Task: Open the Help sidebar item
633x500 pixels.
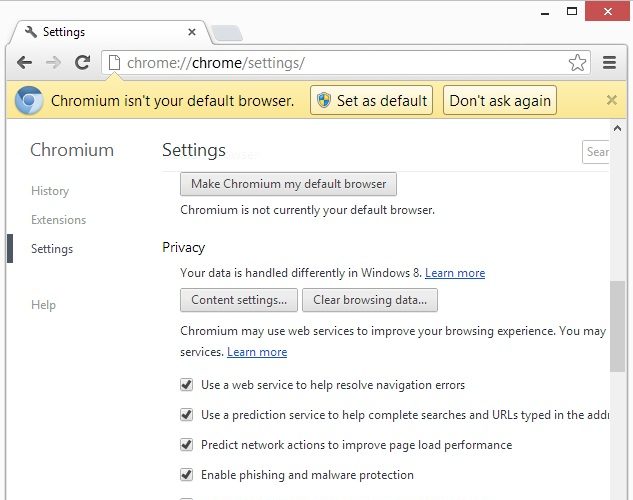Action: pos(43,305)
